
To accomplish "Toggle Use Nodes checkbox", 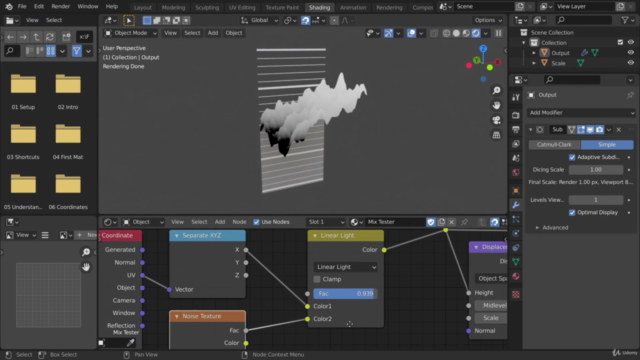I will click(256, 222).
